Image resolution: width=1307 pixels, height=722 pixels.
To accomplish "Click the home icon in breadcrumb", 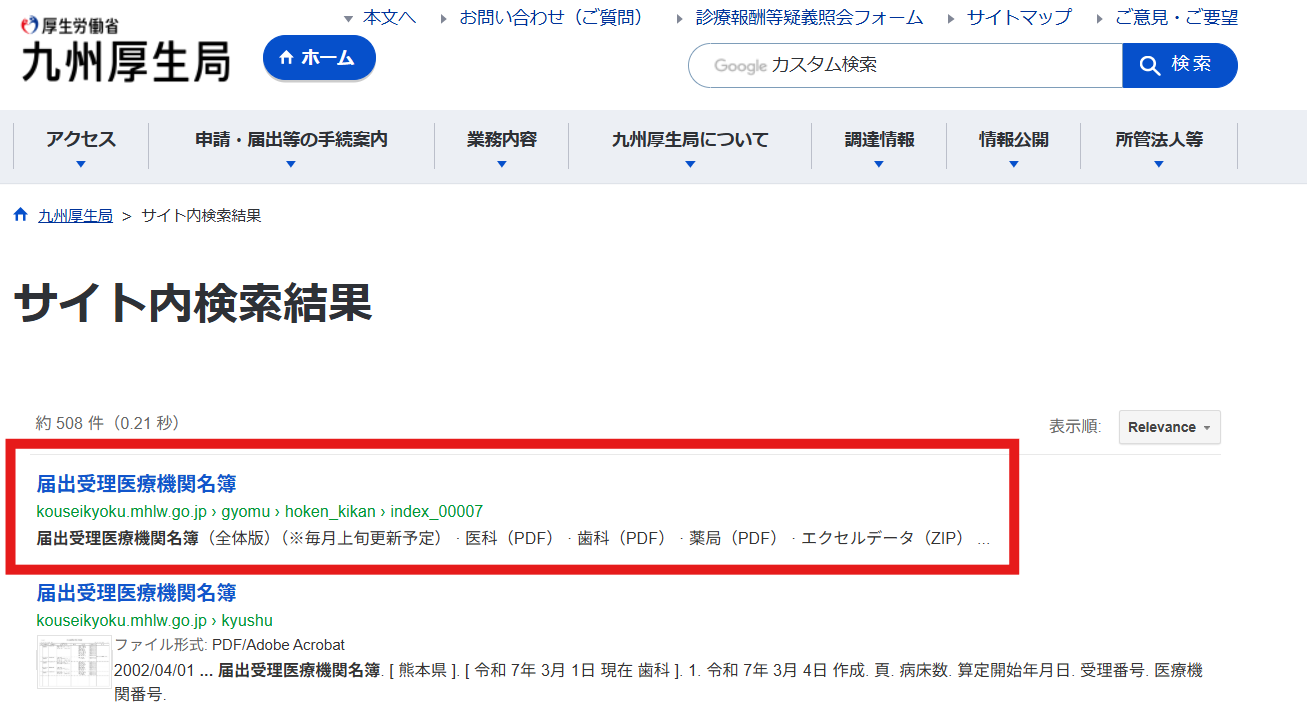I will [x=21, y=216].
